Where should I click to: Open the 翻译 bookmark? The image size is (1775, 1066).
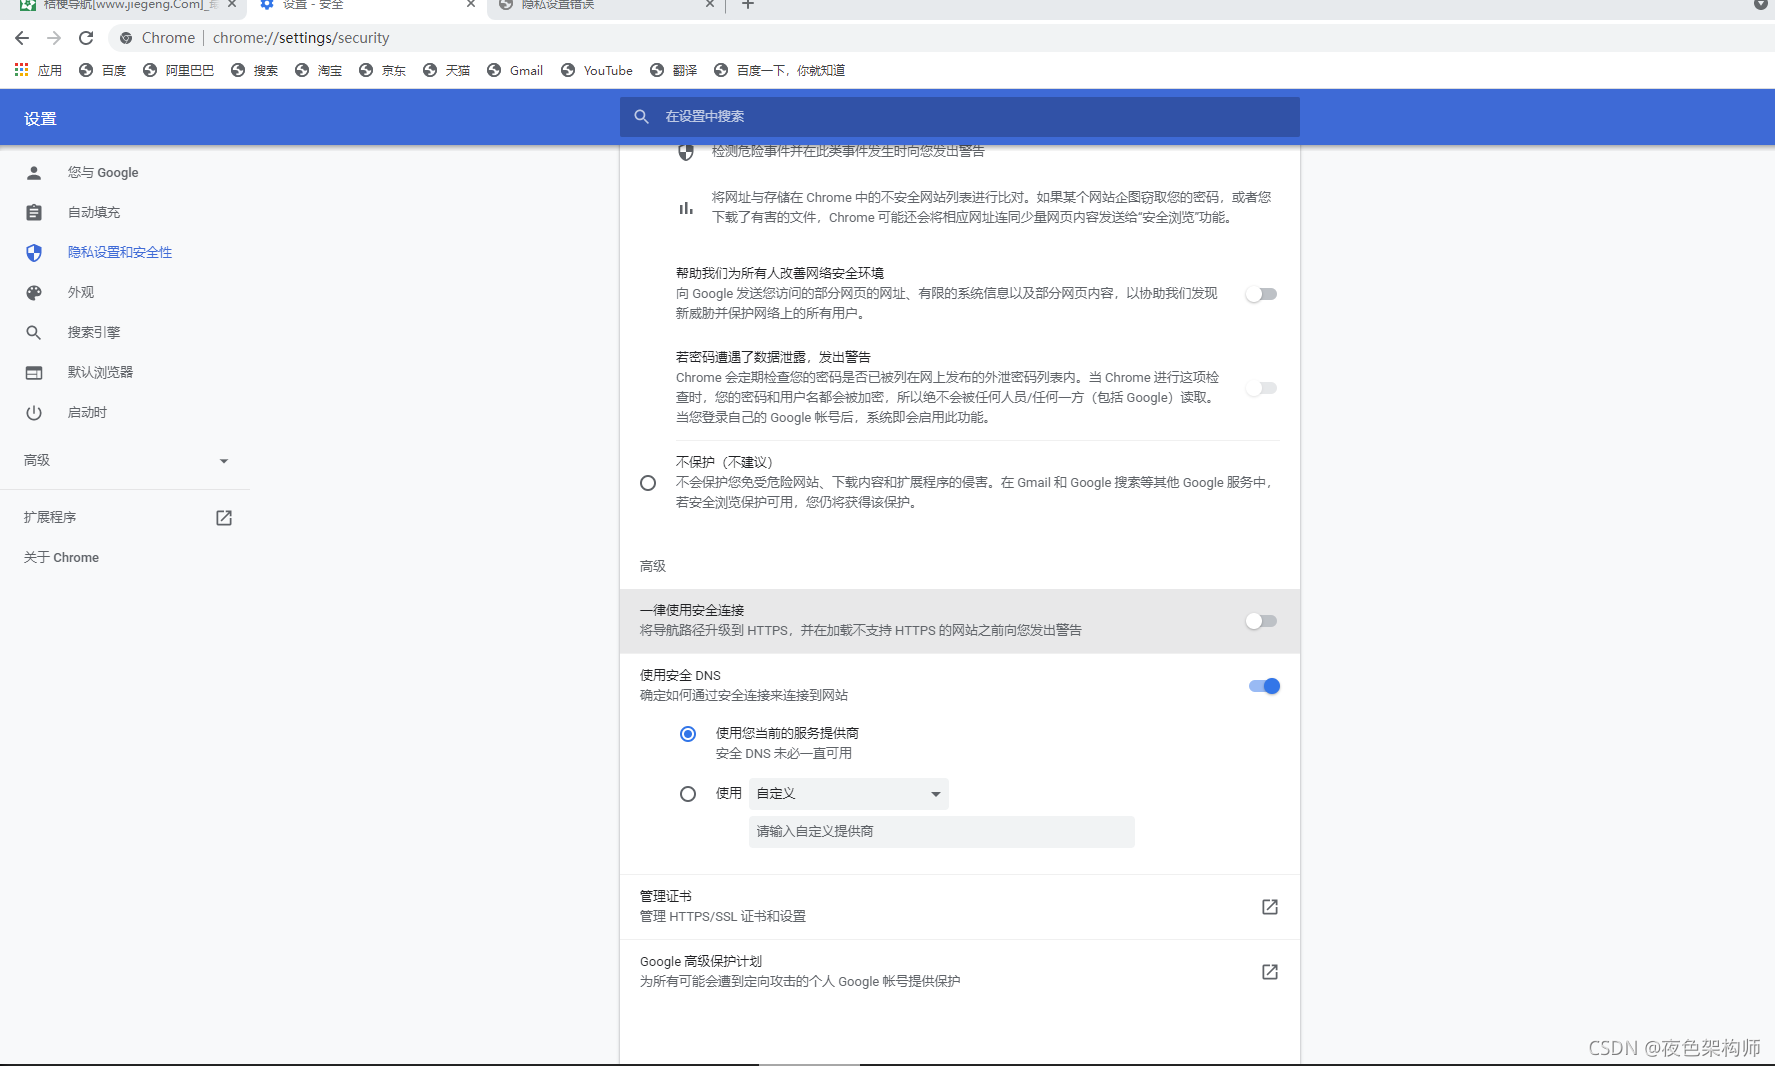[673, 70]
